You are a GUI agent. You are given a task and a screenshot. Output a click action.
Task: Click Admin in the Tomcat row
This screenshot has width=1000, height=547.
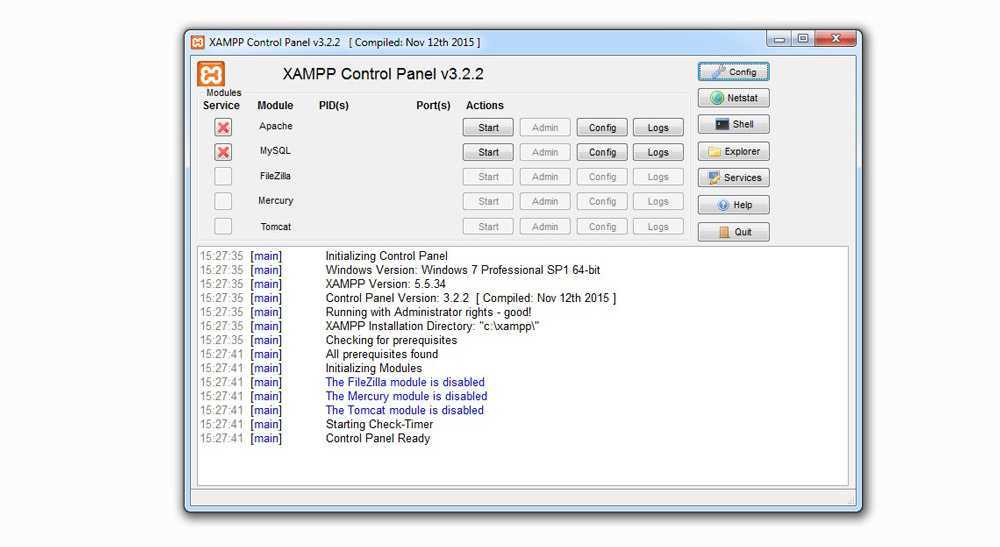tap(545, 226)
